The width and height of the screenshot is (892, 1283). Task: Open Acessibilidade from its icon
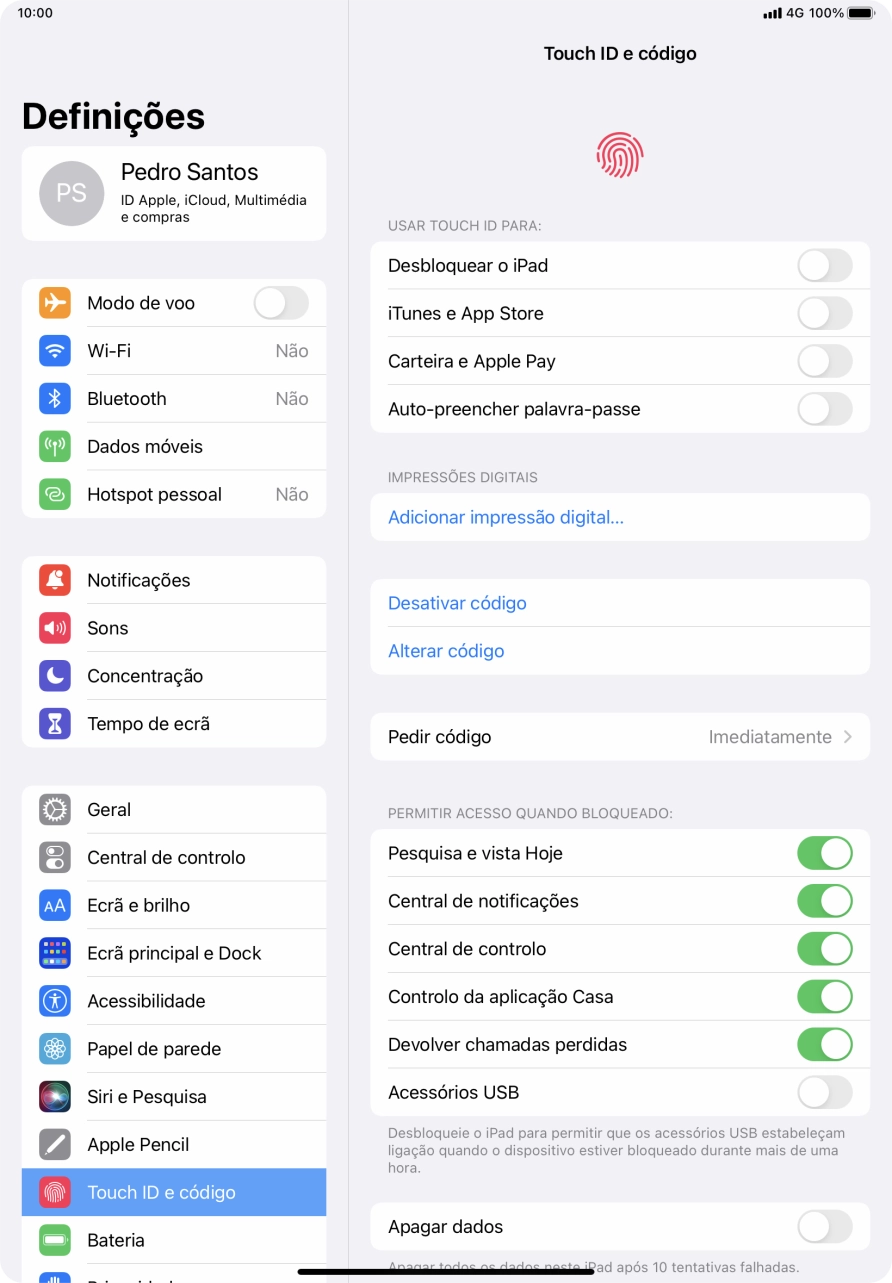(x=55, y=1001)
